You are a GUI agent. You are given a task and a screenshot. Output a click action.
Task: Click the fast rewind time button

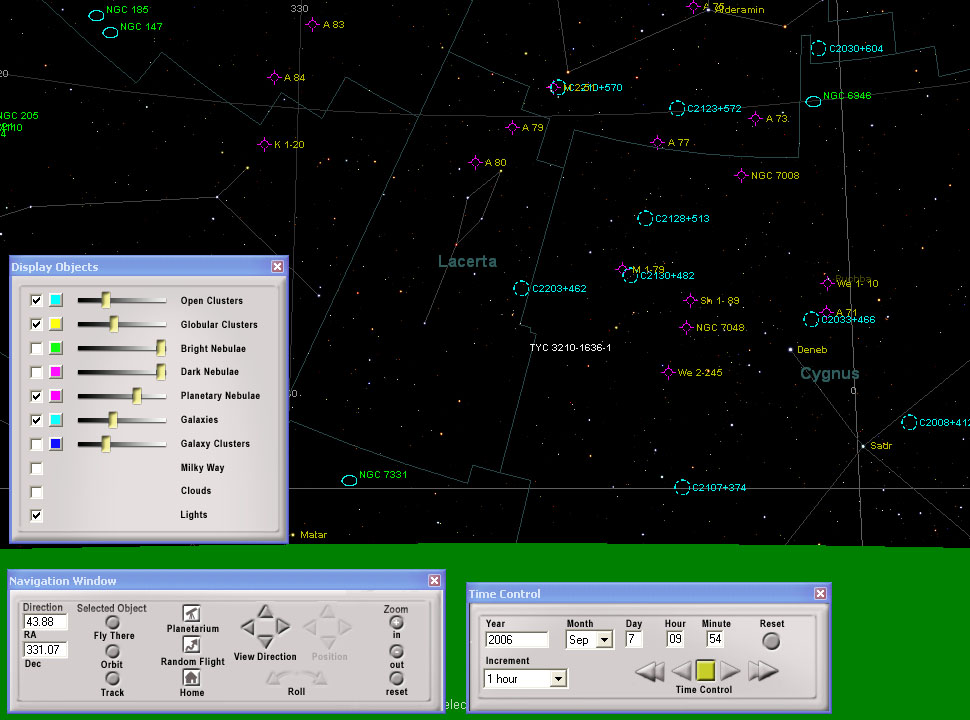650,671
